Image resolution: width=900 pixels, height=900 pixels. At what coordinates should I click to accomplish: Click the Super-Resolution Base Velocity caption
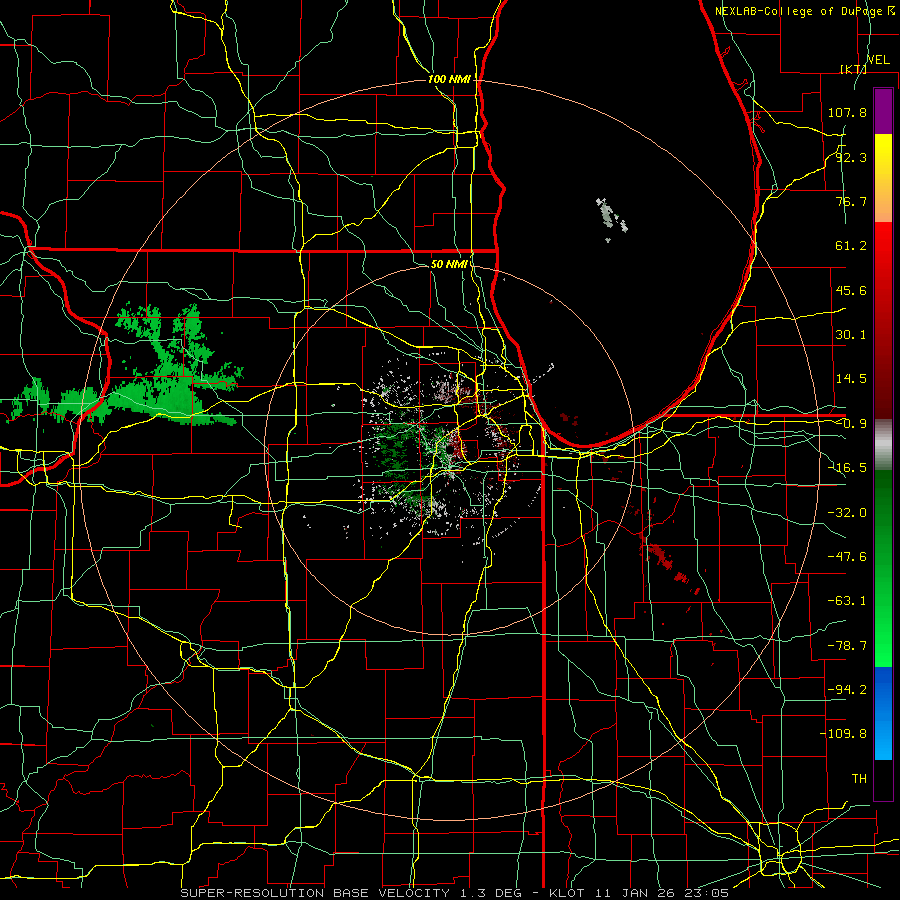[455, 893]
